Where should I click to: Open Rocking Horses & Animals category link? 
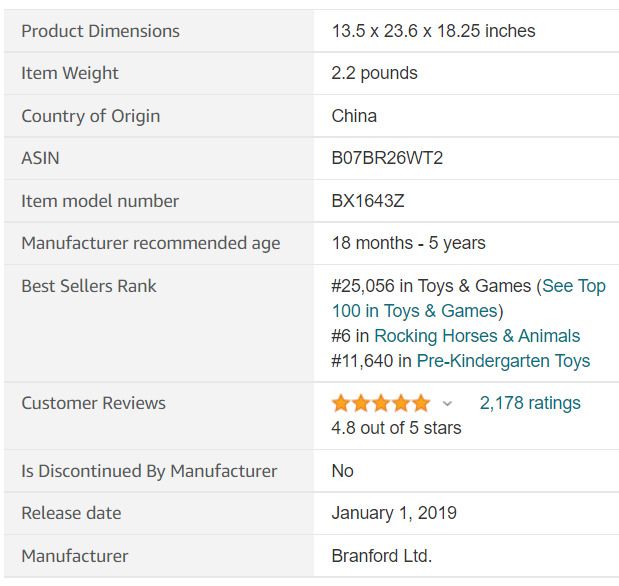[477, 336]
